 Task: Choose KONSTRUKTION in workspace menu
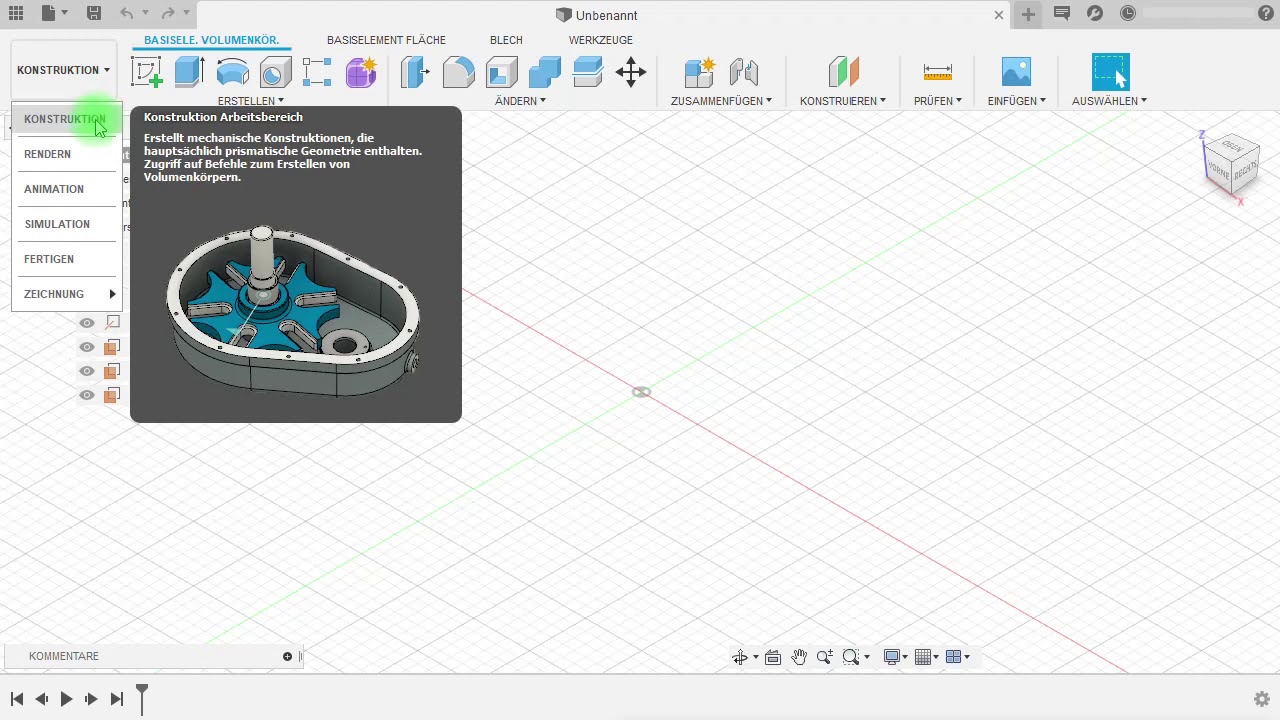[67, 119]
